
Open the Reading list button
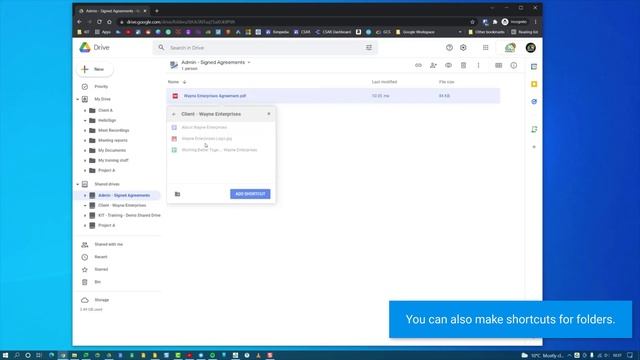pyautogui.click(x=524, y=32)
